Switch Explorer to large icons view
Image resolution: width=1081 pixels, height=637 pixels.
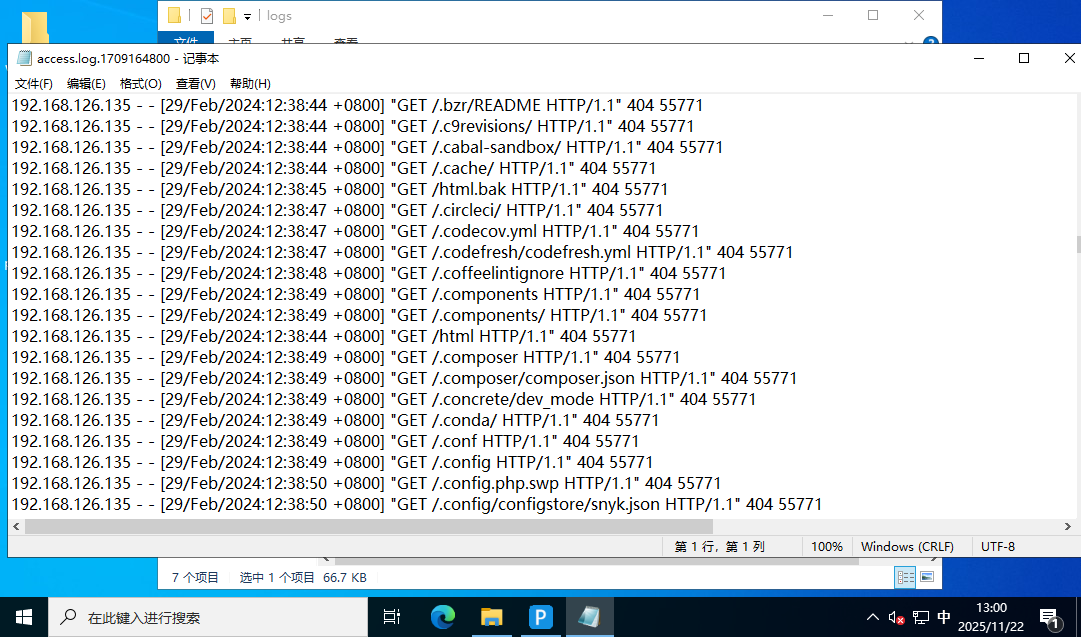[x=927, y=577]
